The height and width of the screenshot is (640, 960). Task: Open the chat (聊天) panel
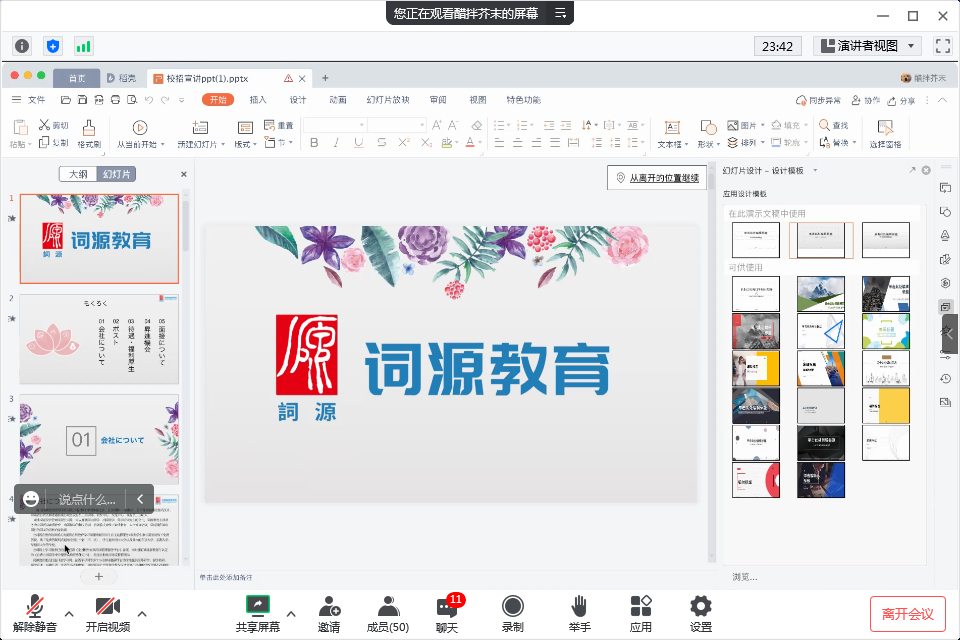coord(446,612)
